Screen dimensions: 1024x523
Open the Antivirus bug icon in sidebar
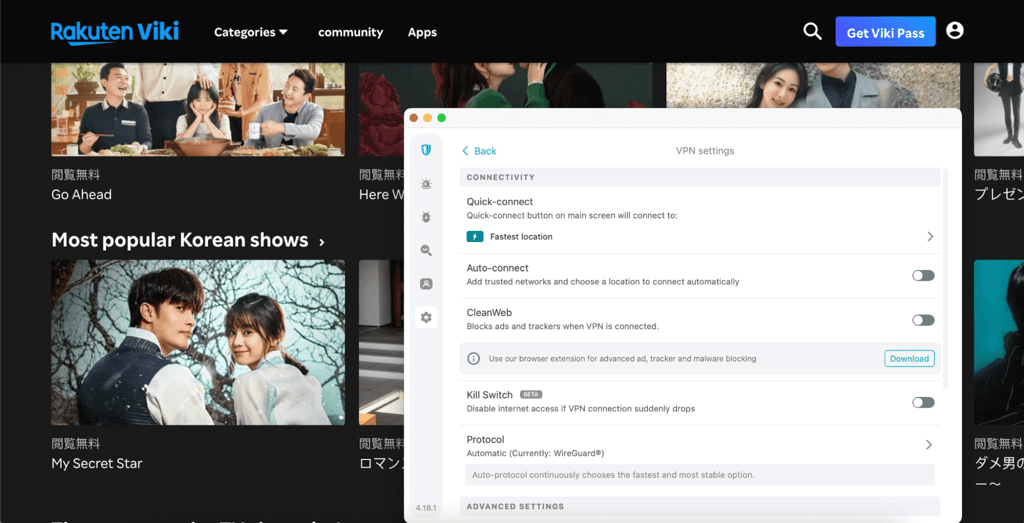[426, 217]
